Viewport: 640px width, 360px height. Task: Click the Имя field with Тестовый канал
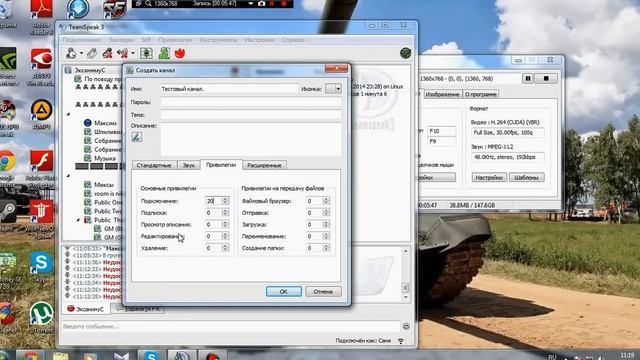(229, 89)
